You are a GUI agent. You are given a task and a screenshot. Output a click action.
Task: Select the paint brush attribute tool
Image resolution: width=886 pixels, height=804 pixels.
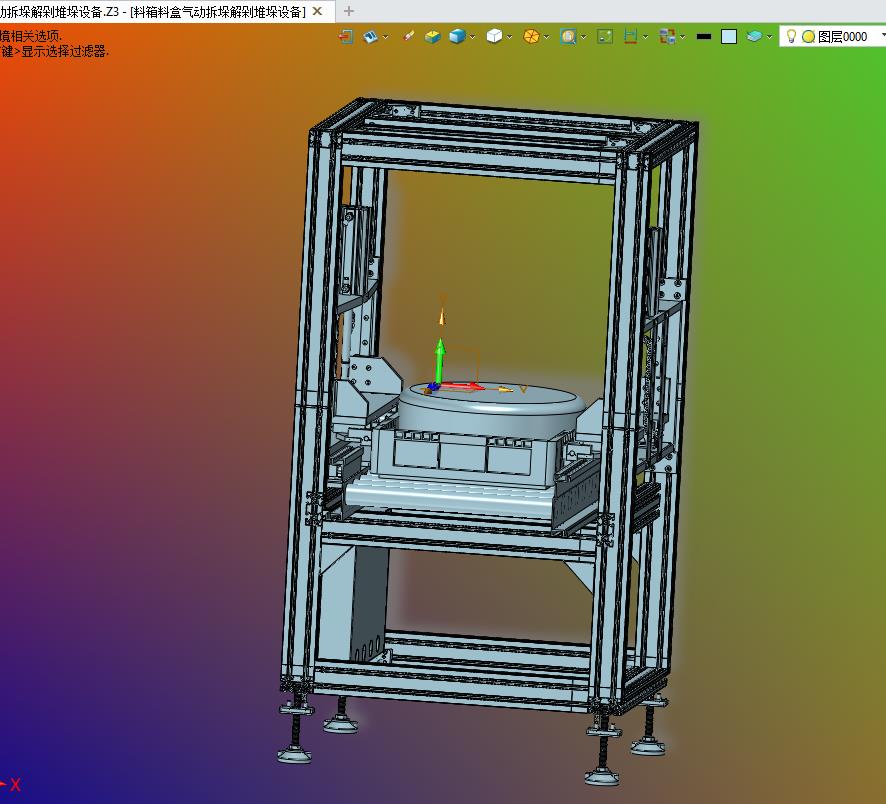[408, 37]
